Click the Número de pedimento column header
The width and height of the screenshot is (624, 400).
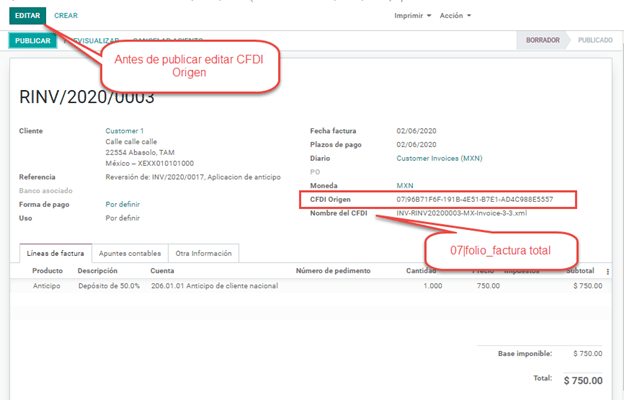[x=333, y=271]
